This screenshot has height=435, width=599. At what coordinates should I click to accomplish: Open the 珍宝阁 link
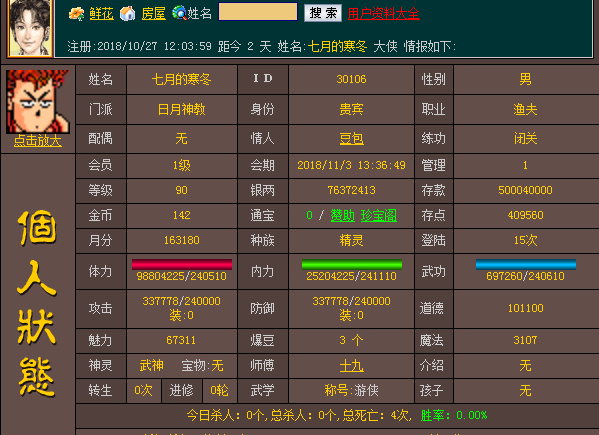[x=379, y=215]
